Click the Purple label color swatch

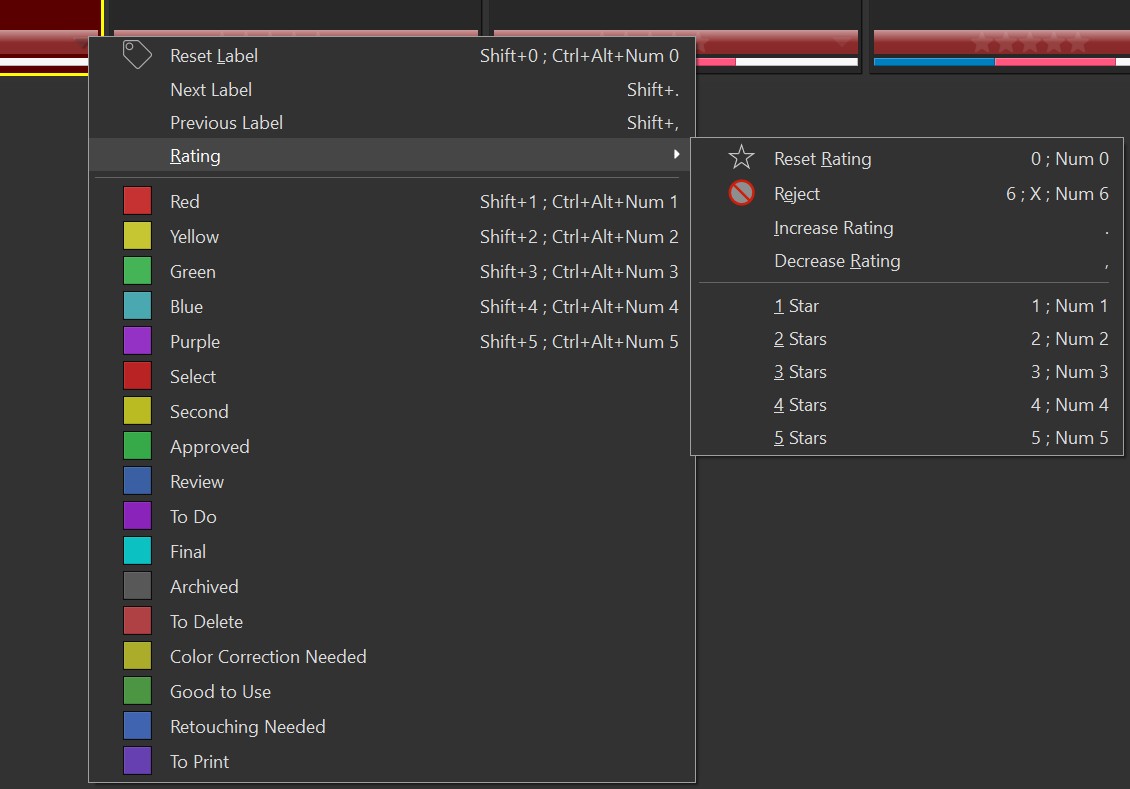pos(137,341)
